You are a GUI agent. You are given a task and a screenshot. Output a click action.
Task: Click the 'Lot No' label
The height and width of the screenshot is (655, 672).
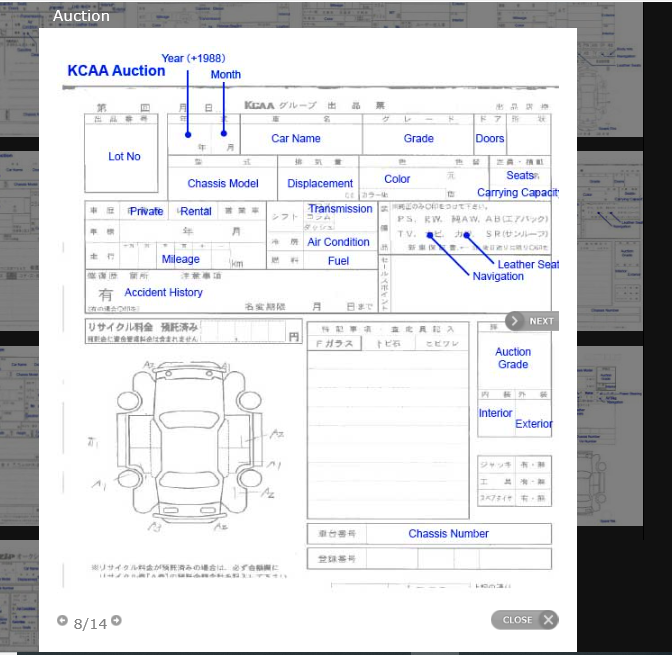124,156
